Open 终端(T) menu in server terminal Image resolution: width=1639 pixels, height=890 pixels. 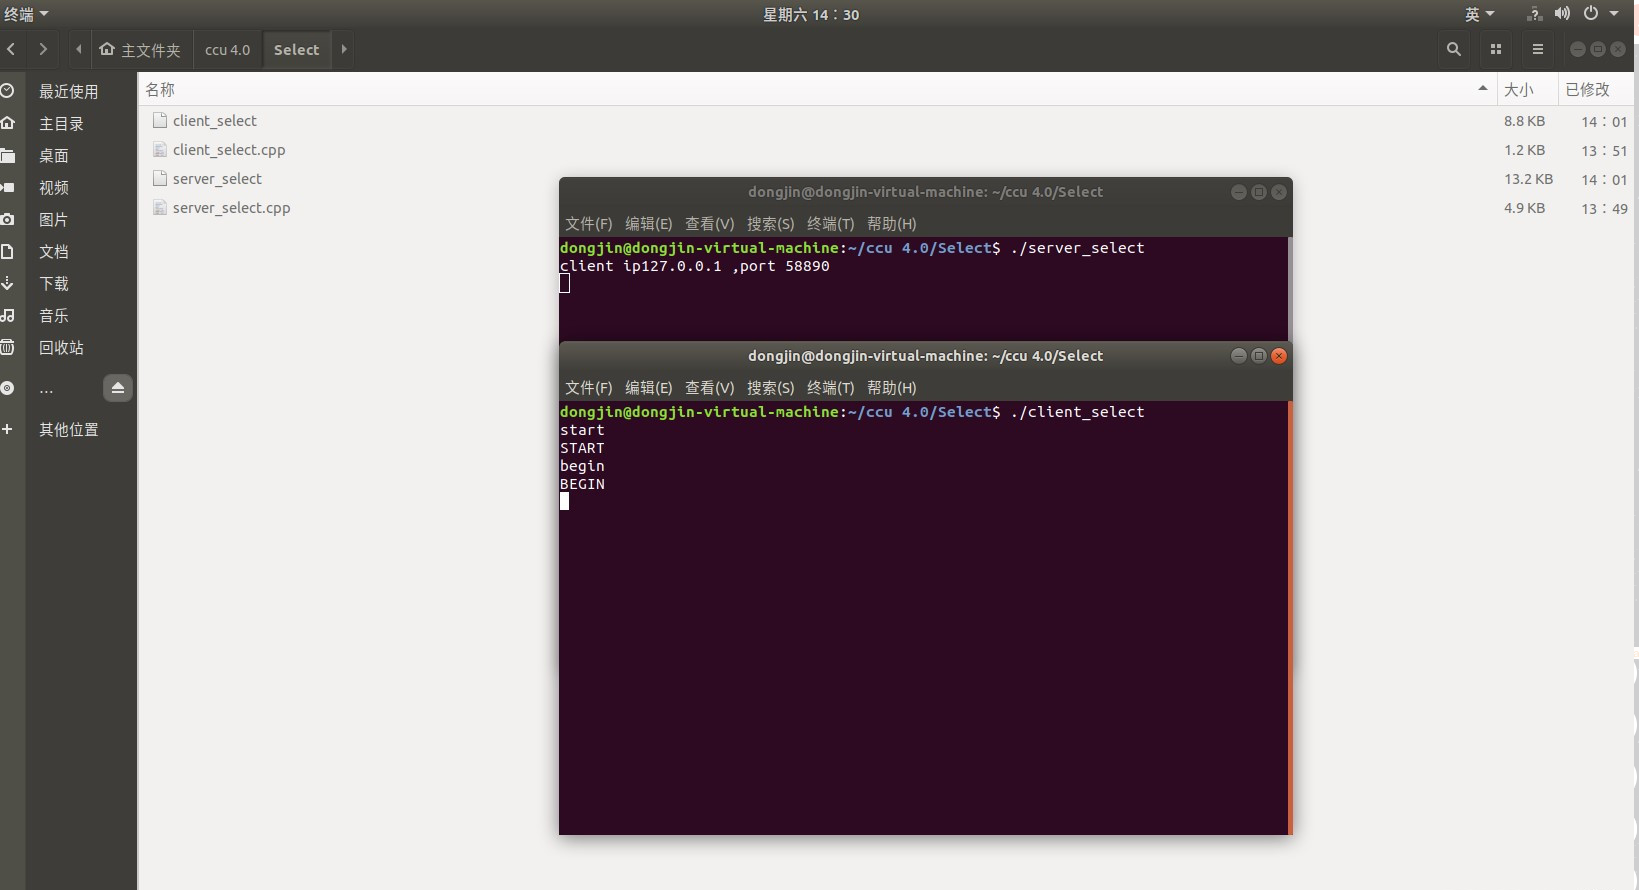(830, 224)
